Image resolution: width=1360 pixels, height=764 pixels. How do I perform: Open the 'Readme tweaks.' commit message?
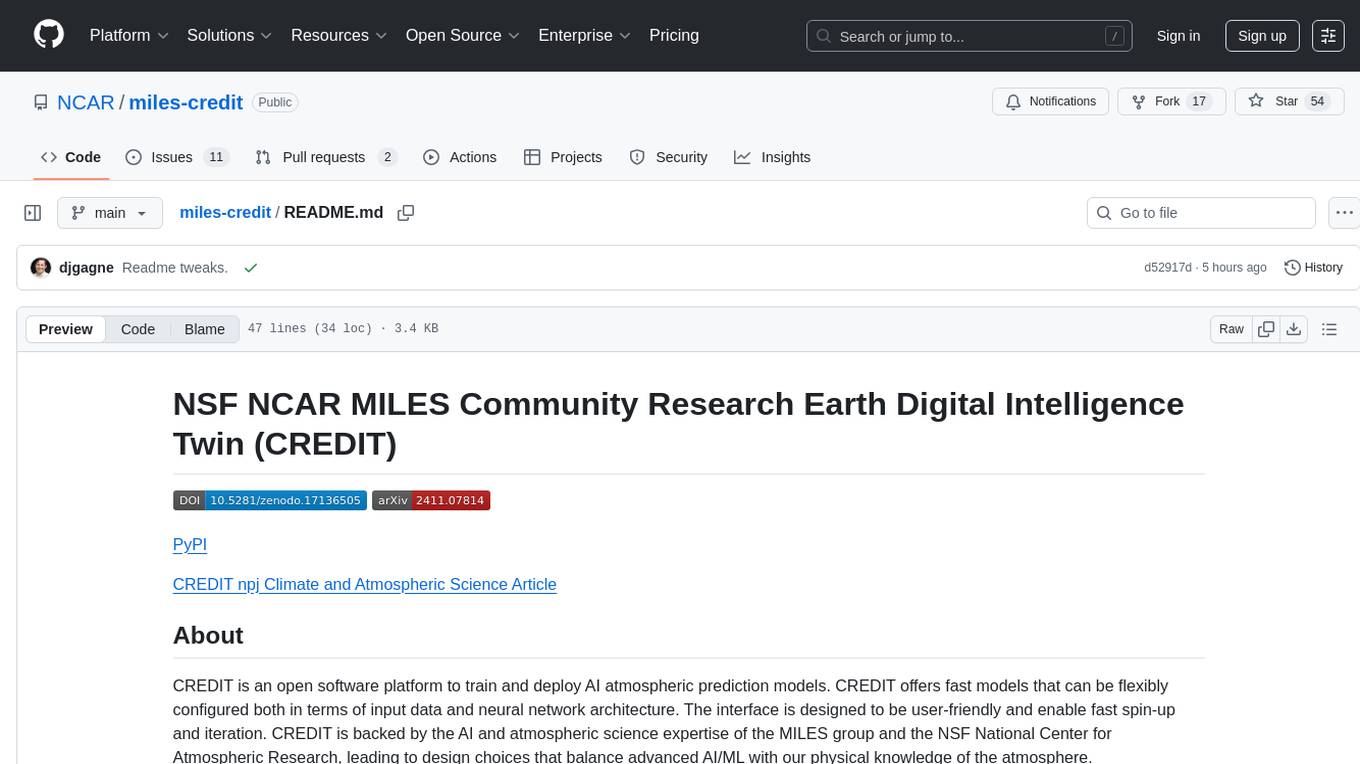click(175, 268)
